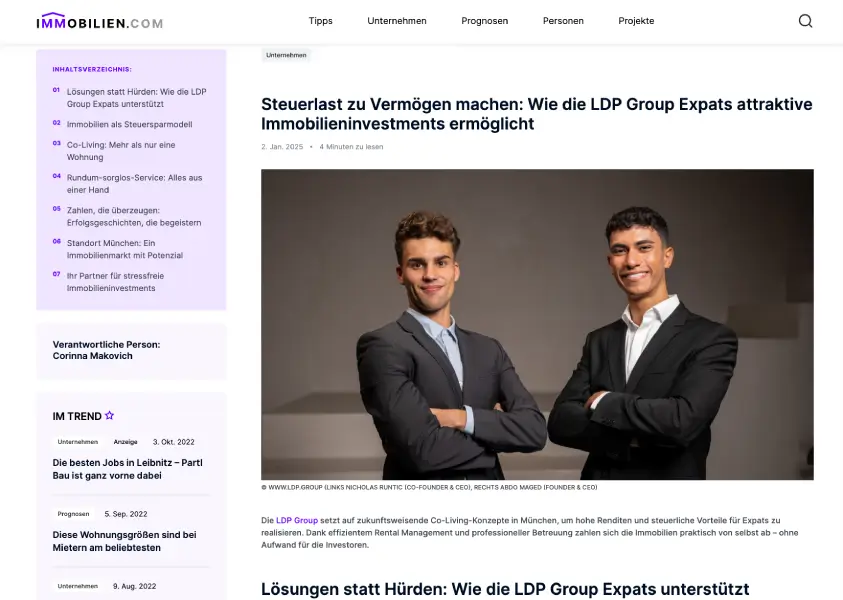843x600 pixels.
Task: Click the Anzeige tag in trending list
Action: click(x=125, y=442)
